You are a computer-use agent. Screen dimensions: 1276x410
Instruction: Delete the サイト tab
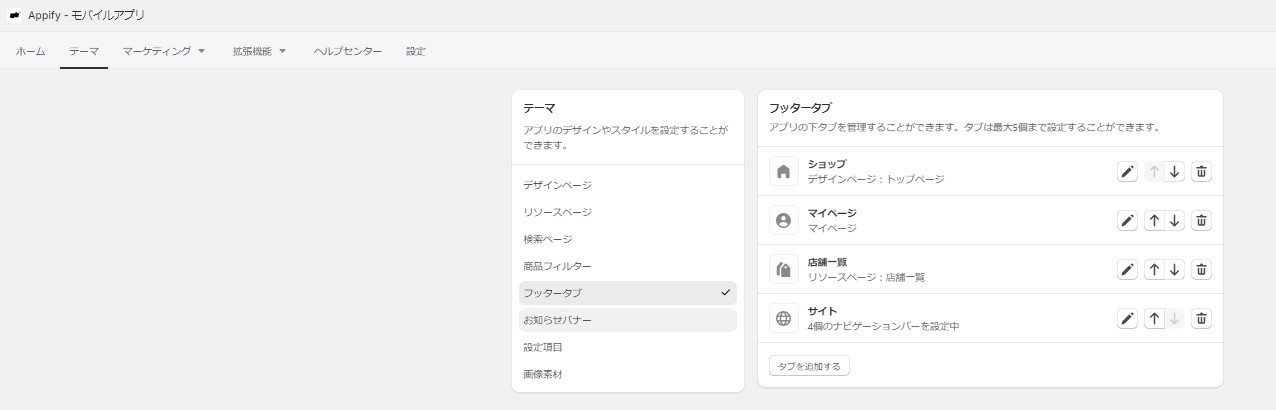[1202, 318]
